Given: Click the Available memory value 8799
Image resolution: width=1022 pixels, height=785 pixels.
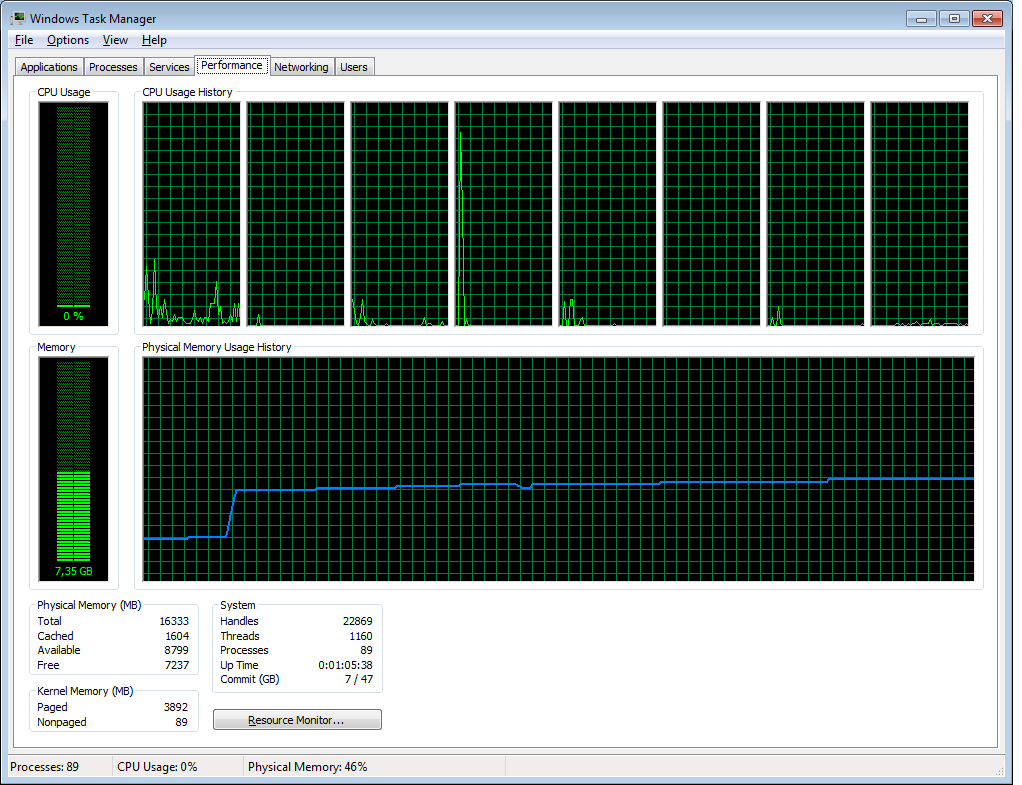Looking at the screenshot, I should click(177, 651).
